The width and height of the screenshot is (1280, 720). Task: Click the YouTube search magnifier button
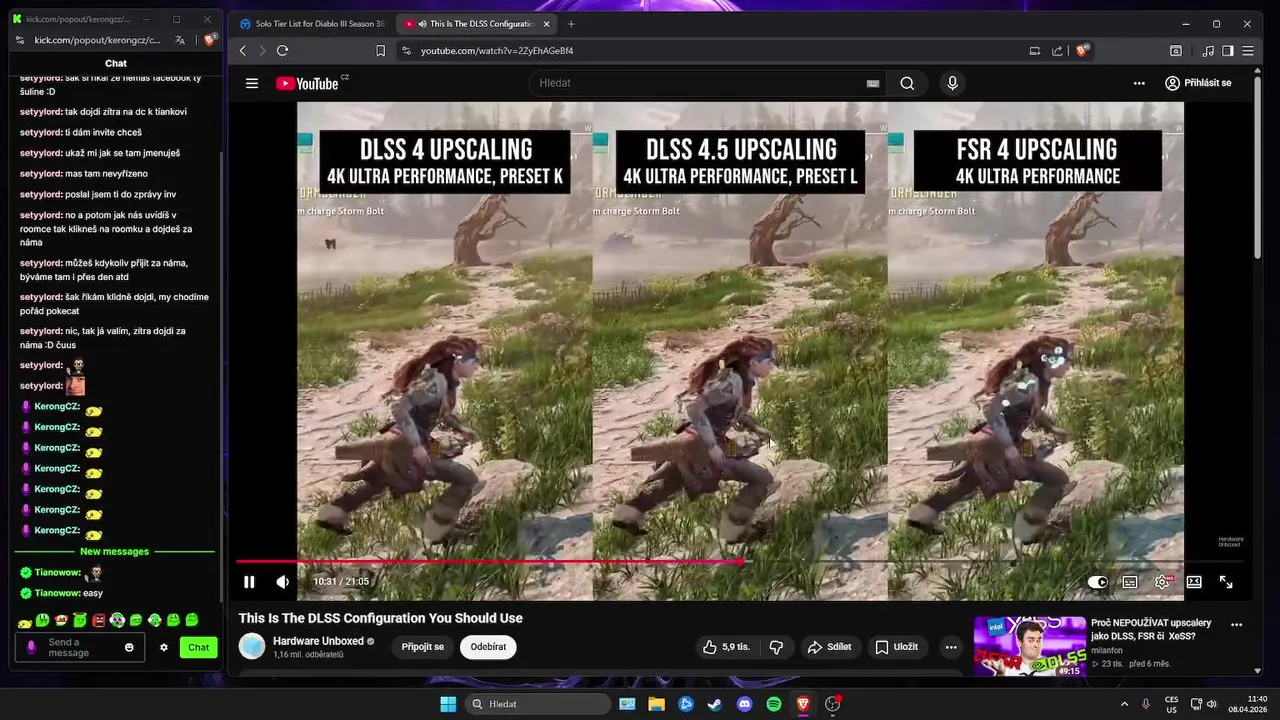click(x=907, y=83)
